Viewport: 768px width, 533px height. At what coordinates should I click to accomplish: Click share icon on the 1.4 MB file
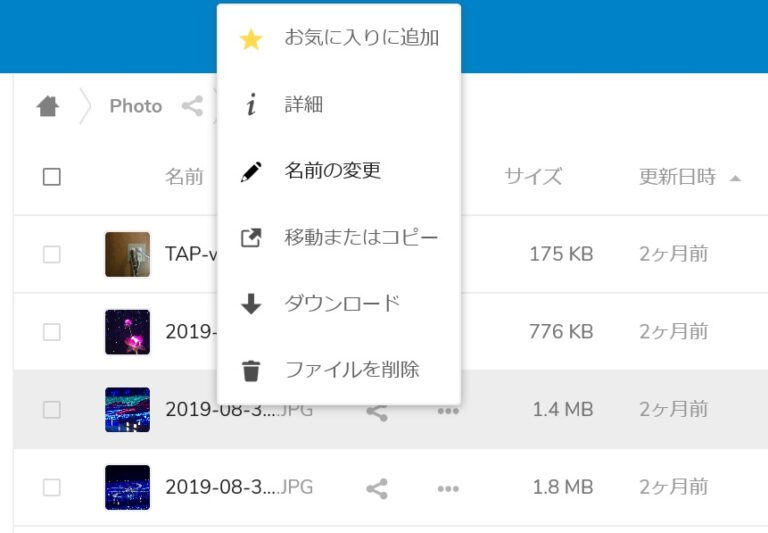pos(377,412)
